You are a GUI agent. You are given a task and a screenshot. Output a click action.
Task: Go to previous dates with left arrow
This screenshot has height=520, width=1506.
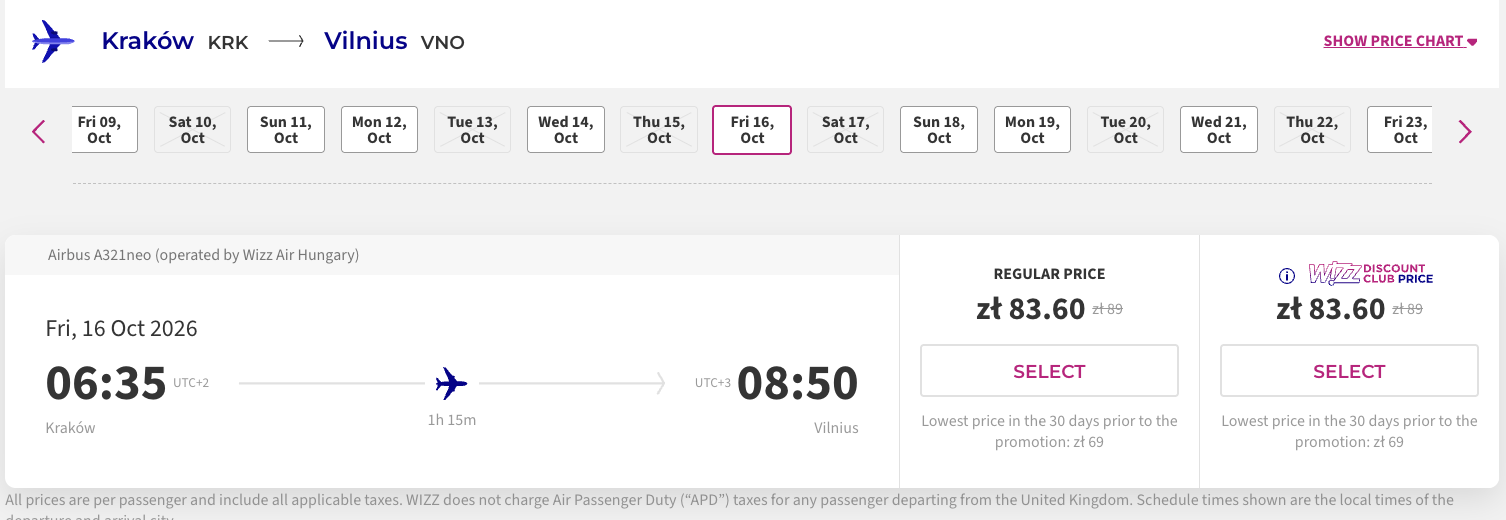39,131
